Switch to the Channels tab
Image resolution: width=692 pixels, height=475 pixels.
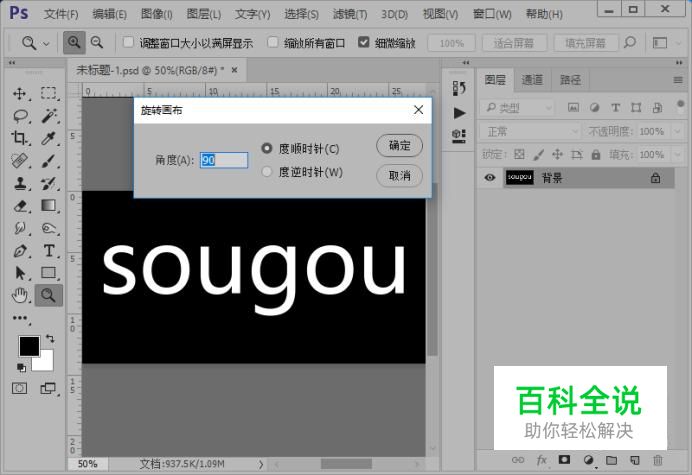[532, 80]
